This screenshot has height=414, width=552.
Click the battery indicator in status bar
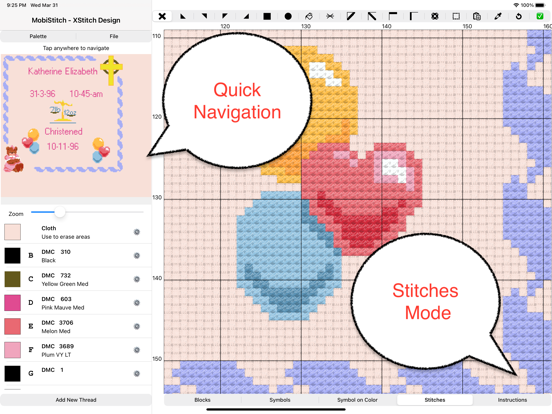[540, 5]
